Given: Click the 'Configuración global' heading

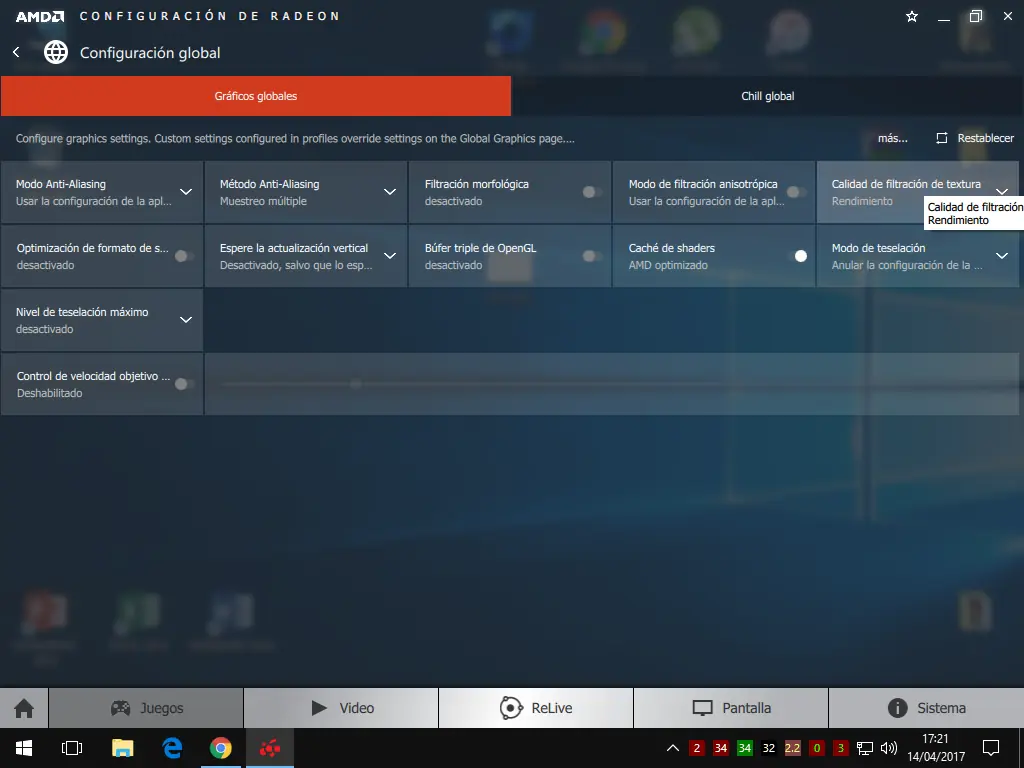Looking at the screenshot, I should click(x=150, y=53).
